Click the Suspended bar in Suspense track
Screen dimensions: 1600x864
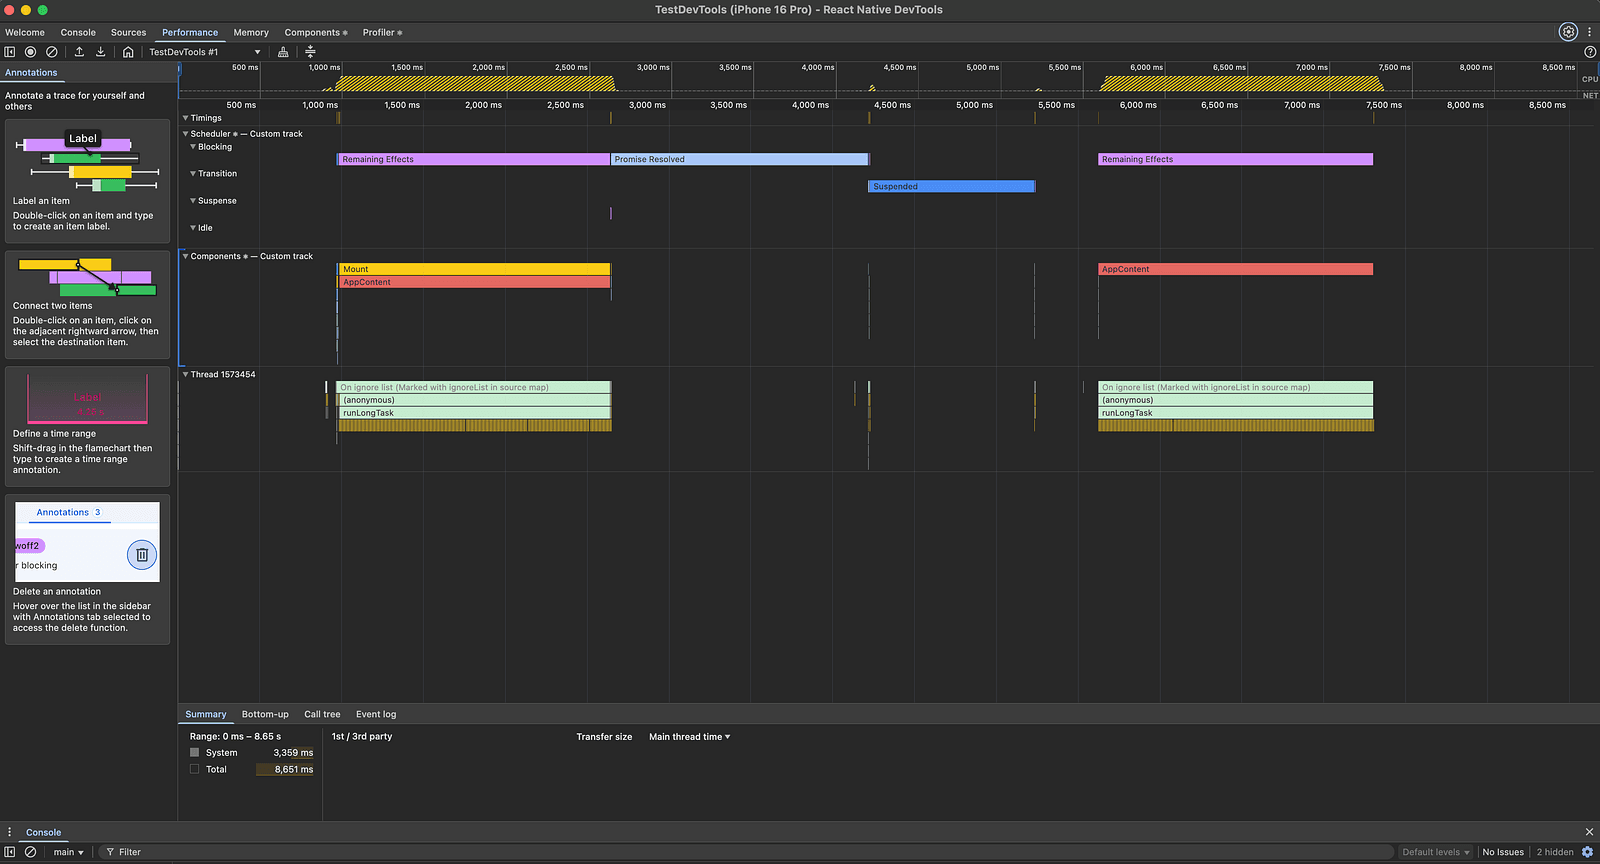[x=950, y=187]
